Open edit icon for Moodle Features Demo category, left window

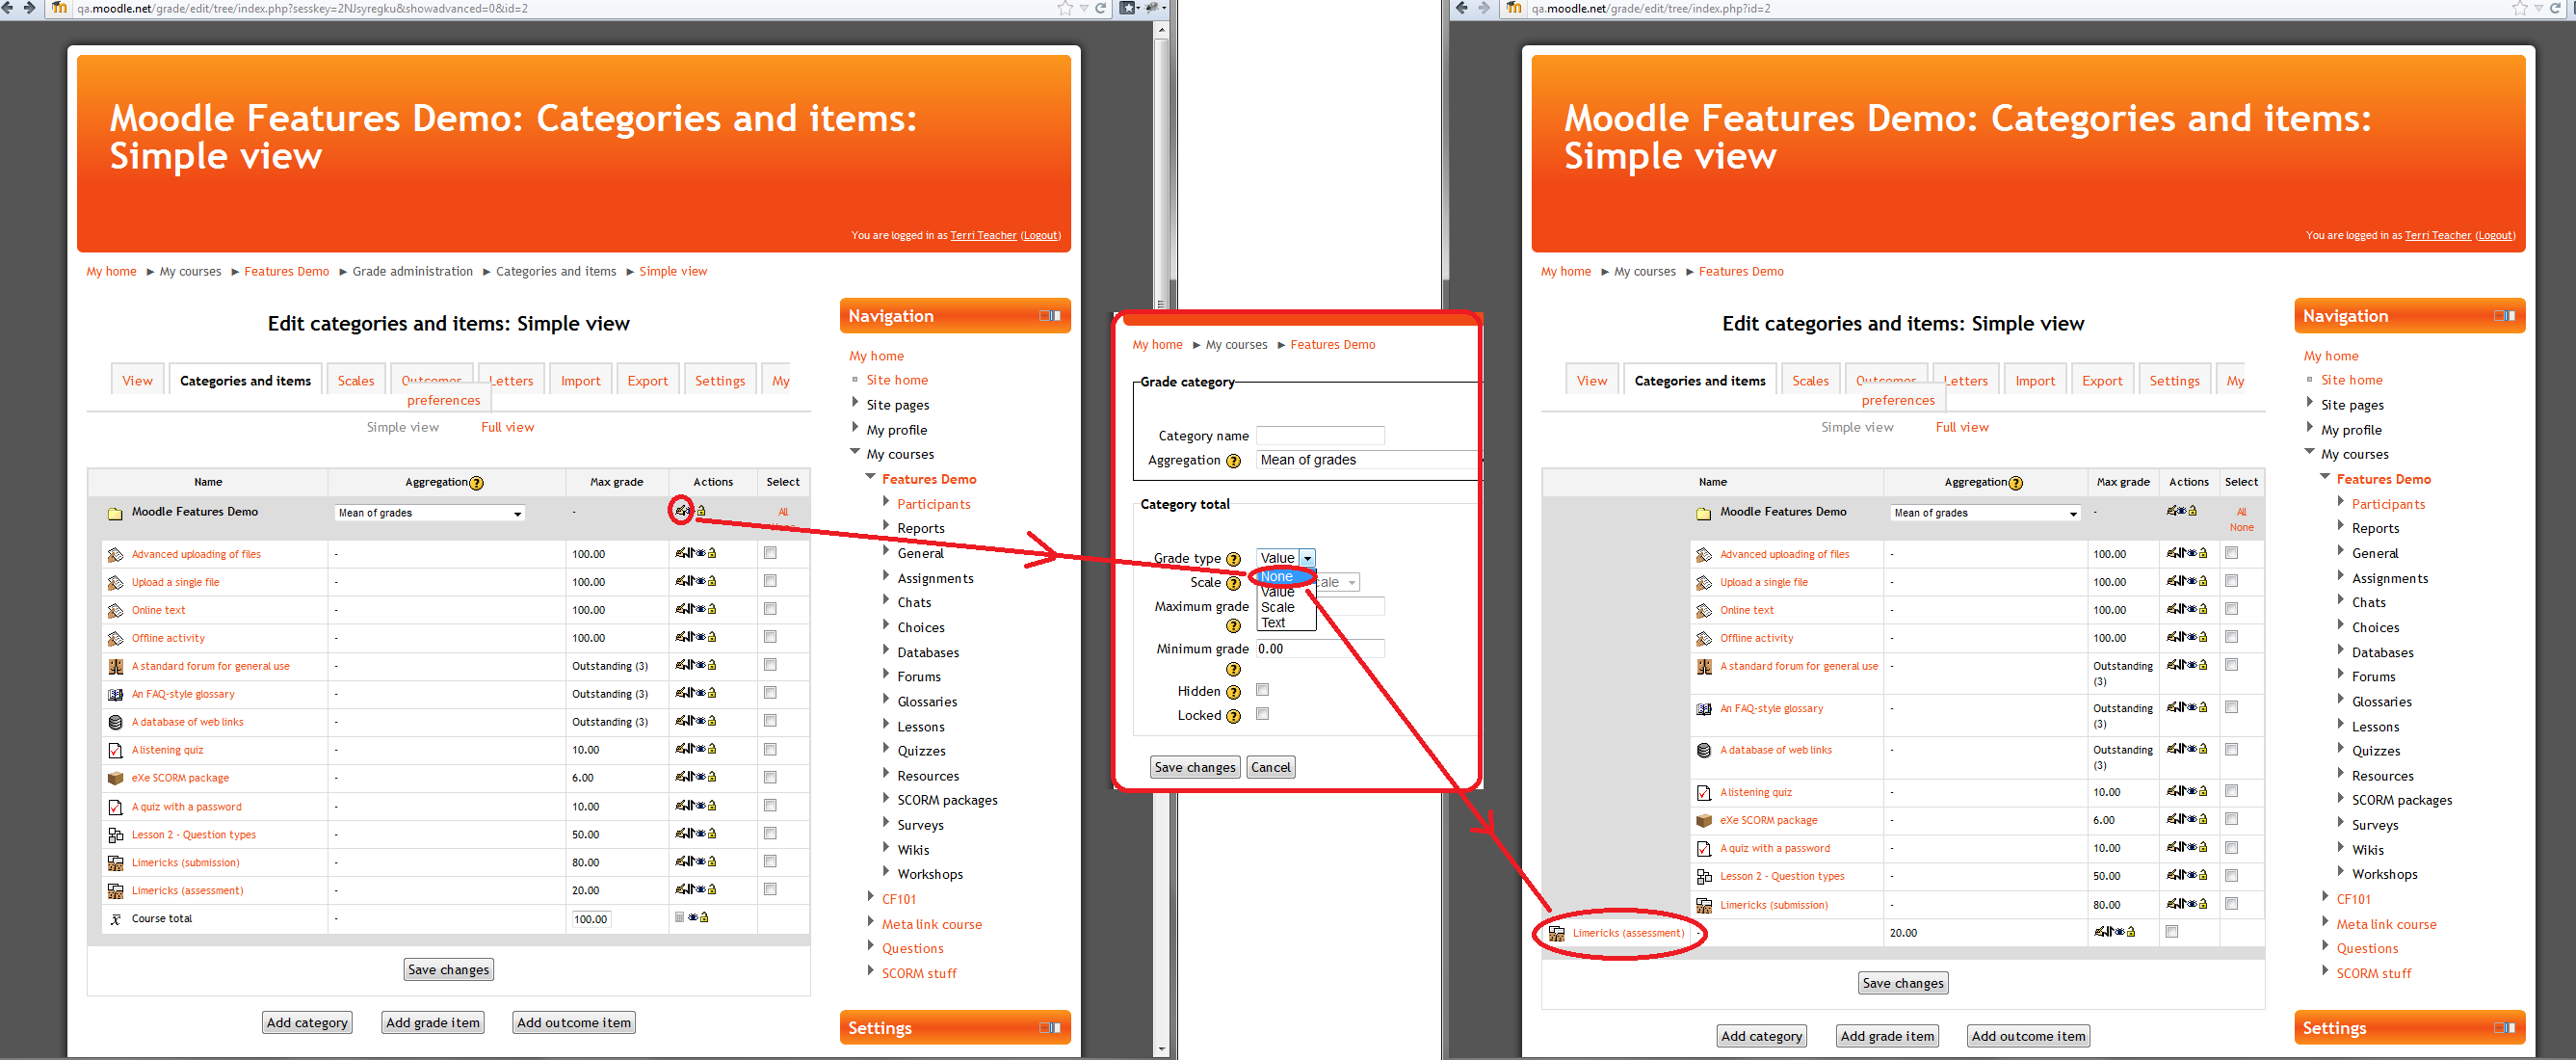click(680, 511)
